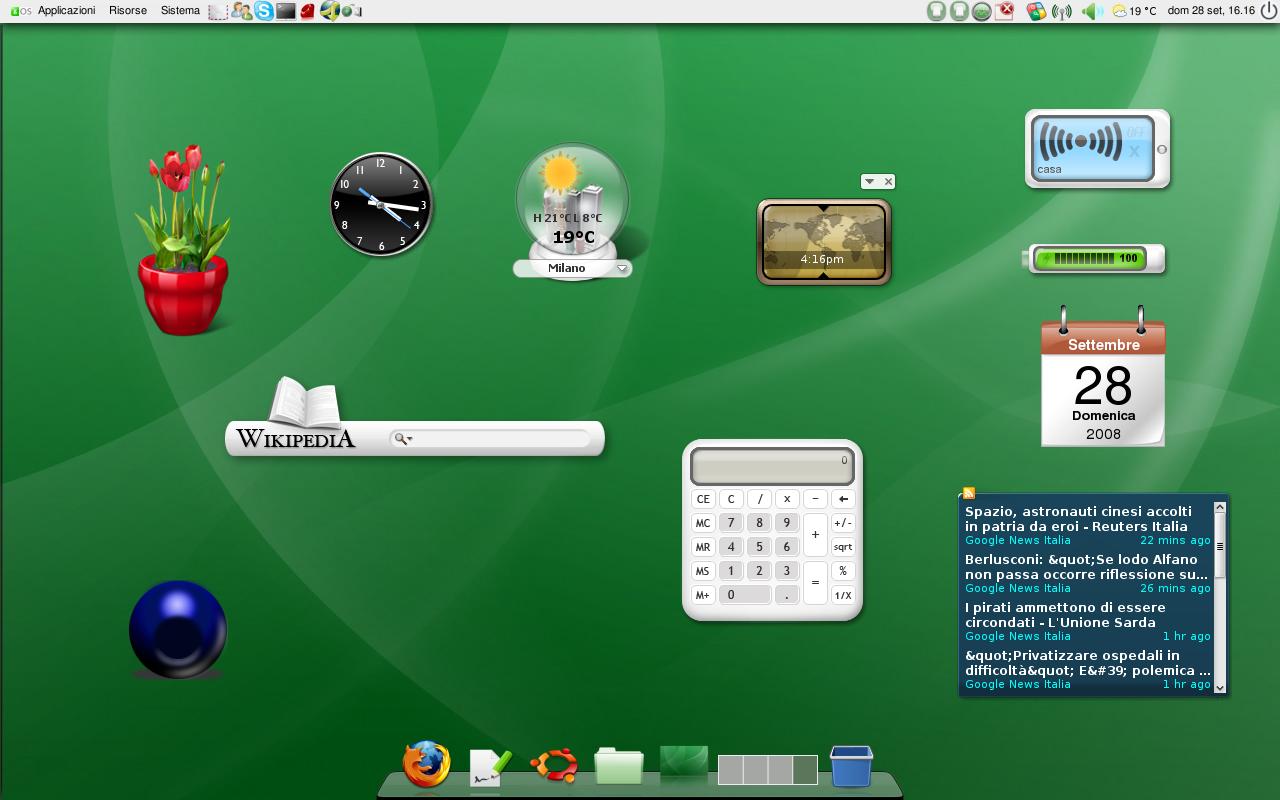Click the green desktop thumbnail in dock

(x=684, y=763)
